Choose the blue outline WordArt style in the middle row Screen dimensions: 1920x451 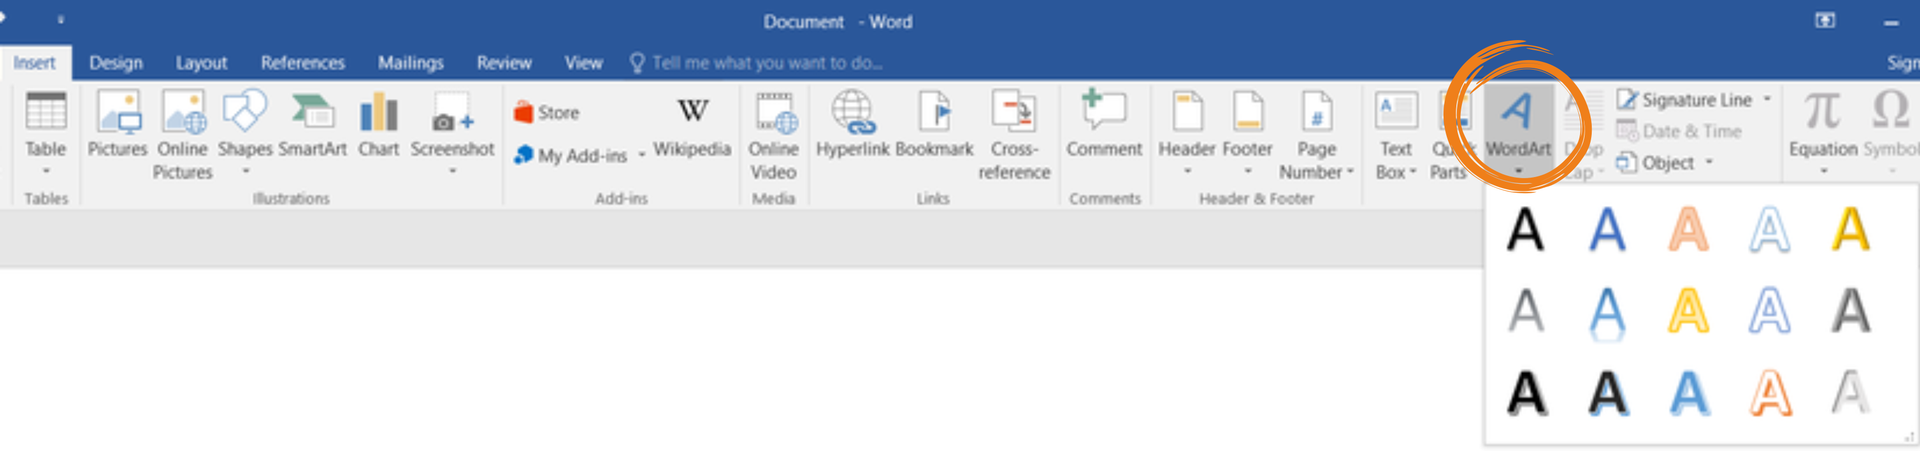1769,311
